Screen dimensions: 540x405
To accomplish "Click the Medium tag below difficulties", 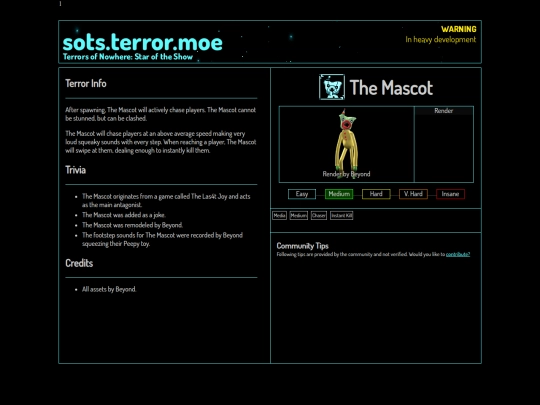I will [299, 216].
